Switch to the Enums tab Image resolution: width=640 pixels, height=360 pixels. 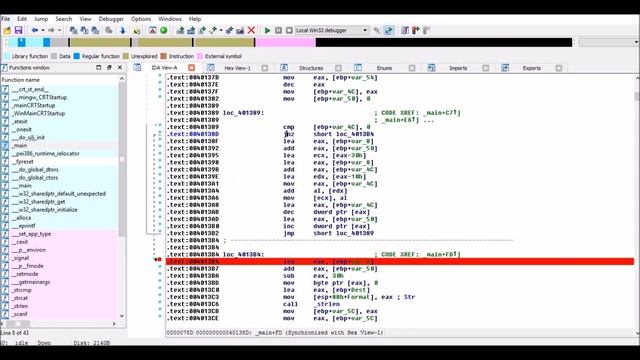click(x=384, y=68)
